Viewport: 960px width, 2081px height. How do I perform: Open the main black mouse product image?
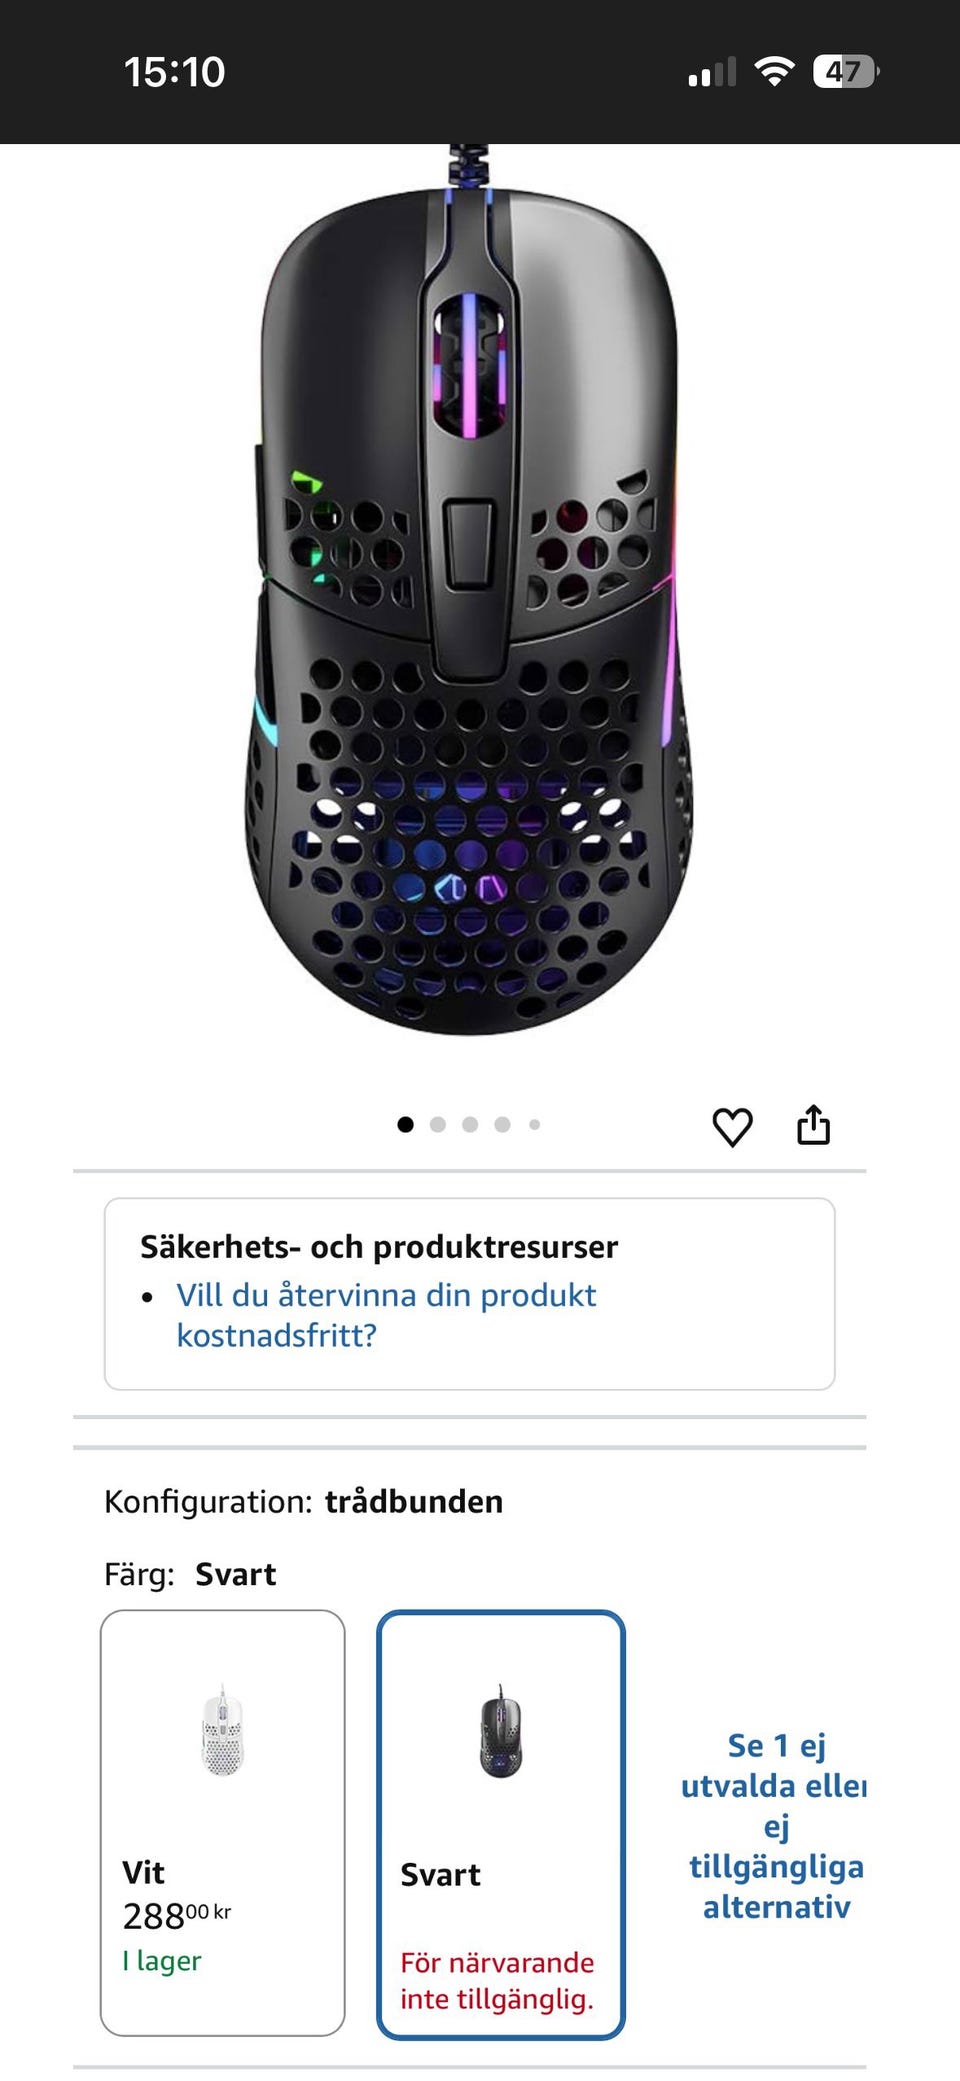(x=469, y=590)
